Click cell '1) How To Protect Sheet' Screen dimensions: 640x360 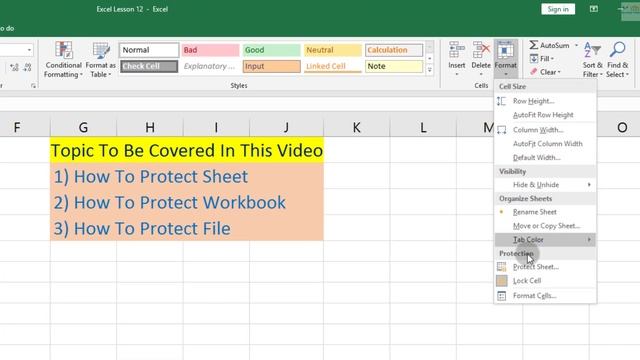187,176
